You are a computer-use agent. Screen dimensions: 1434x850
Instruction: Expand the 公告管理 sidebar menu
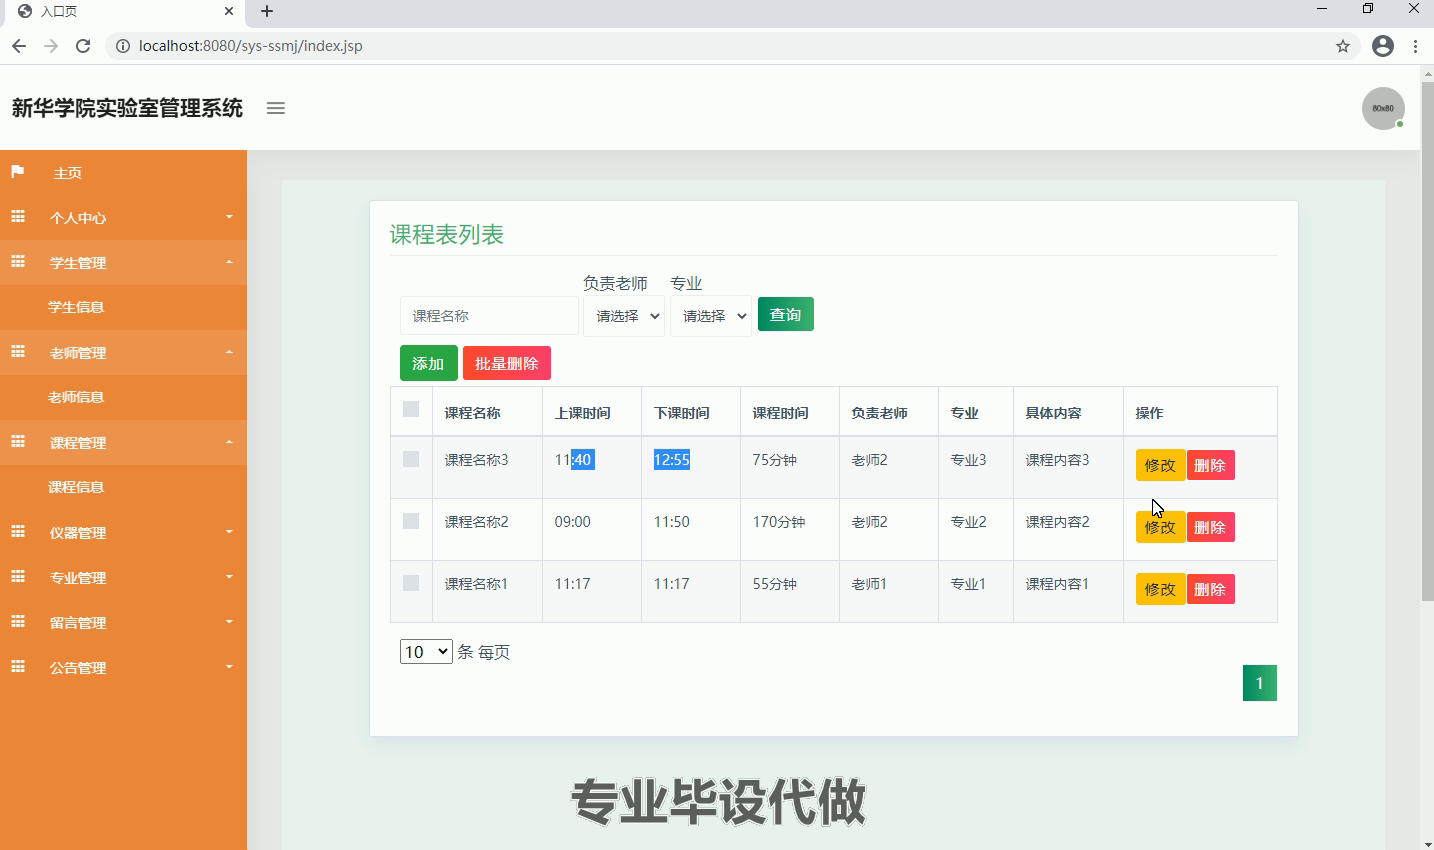point(123,667)
